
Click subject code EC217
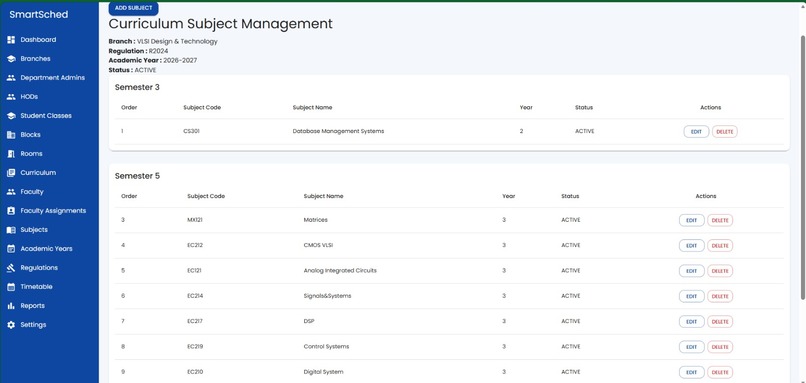tap(195, 321)
